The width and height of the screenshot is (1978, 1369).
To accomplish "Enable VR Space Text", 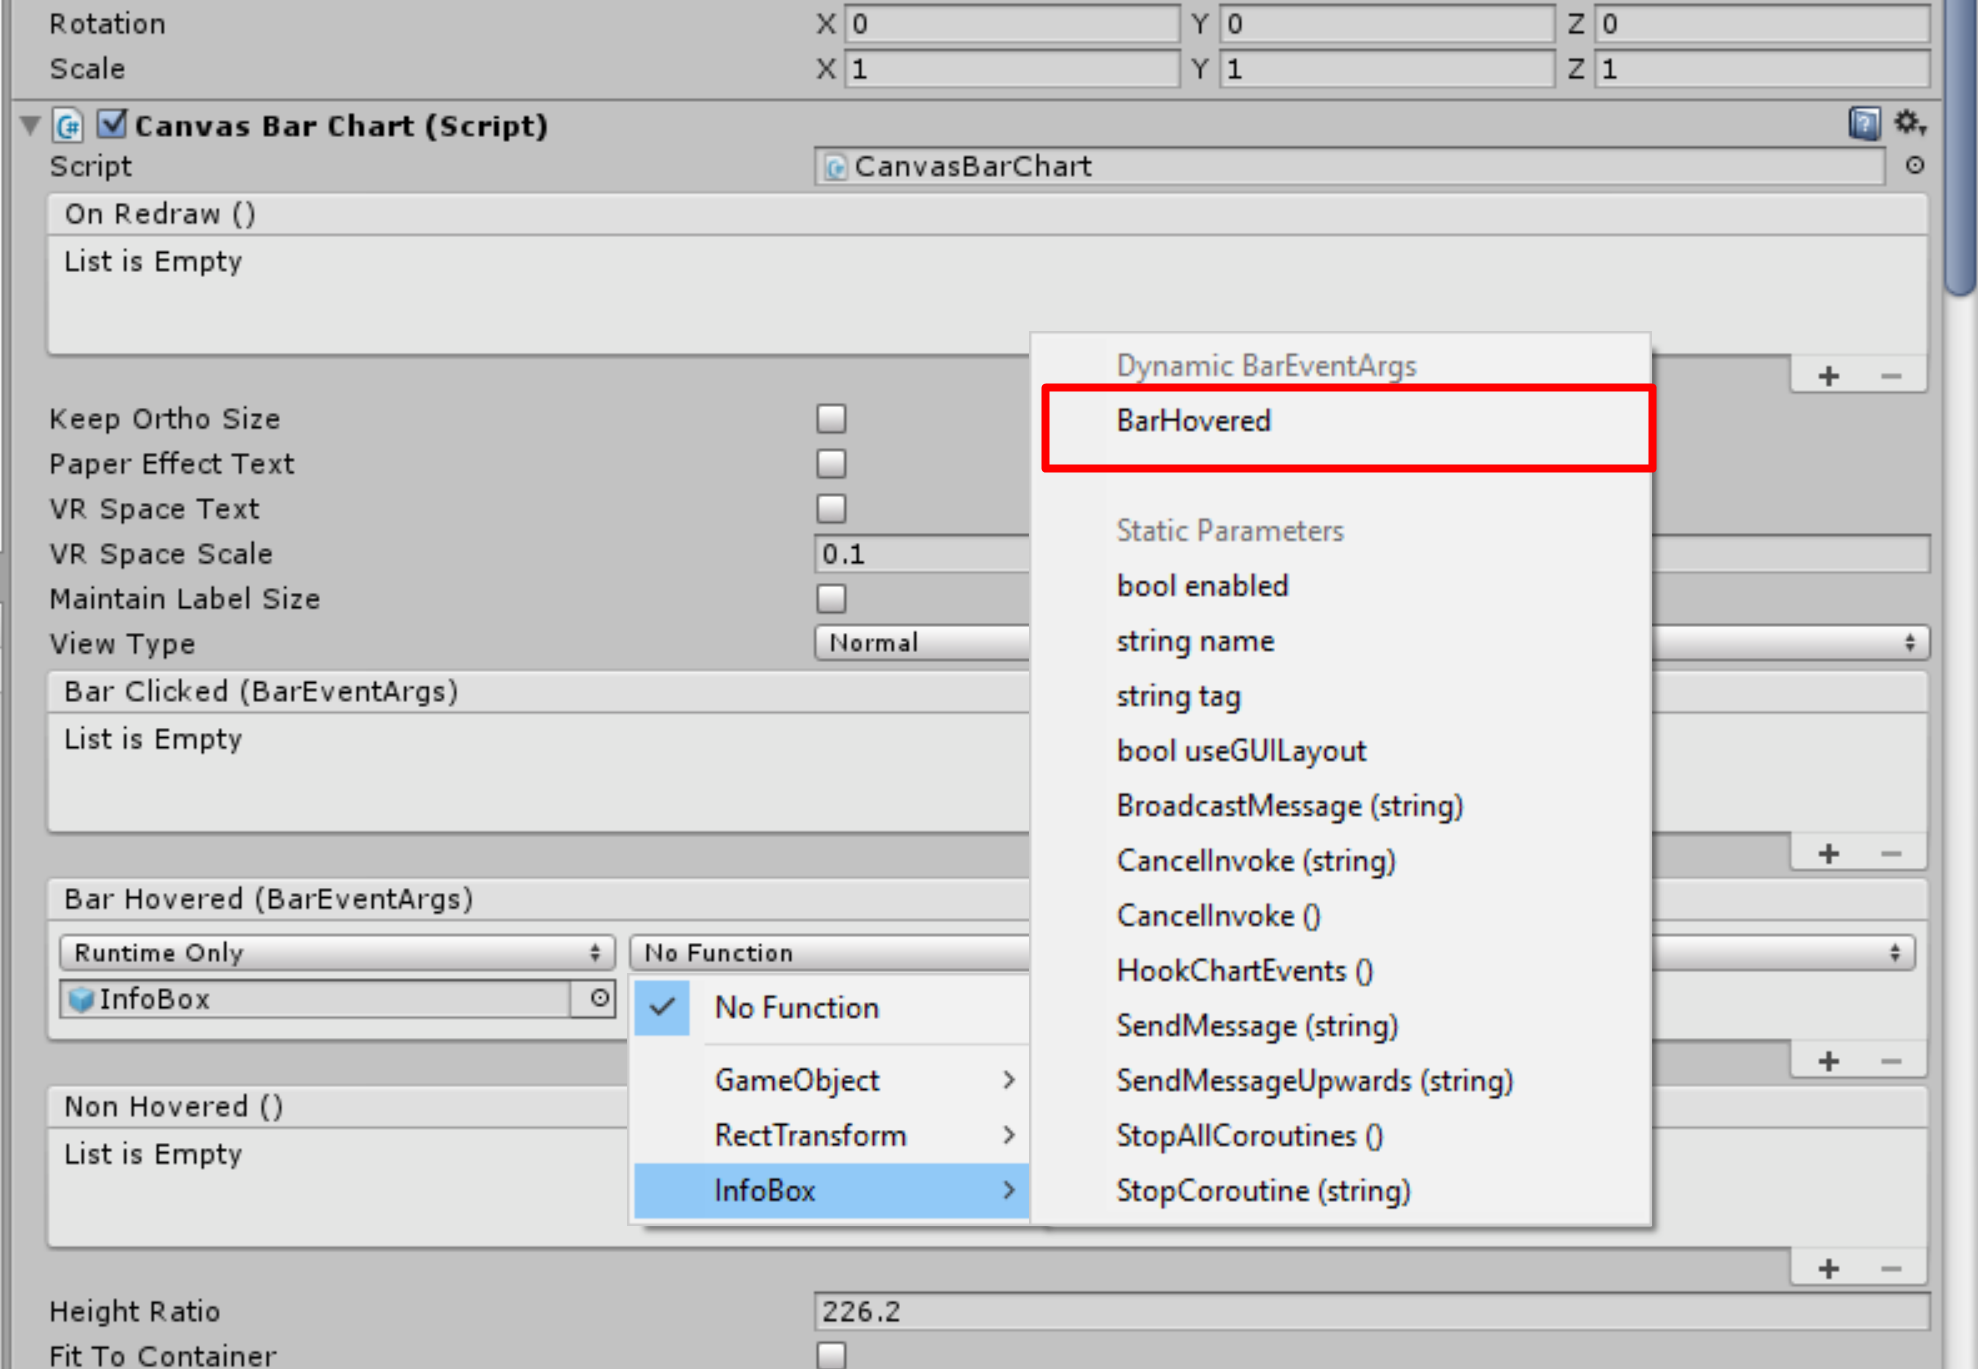I will click(831, 508).
